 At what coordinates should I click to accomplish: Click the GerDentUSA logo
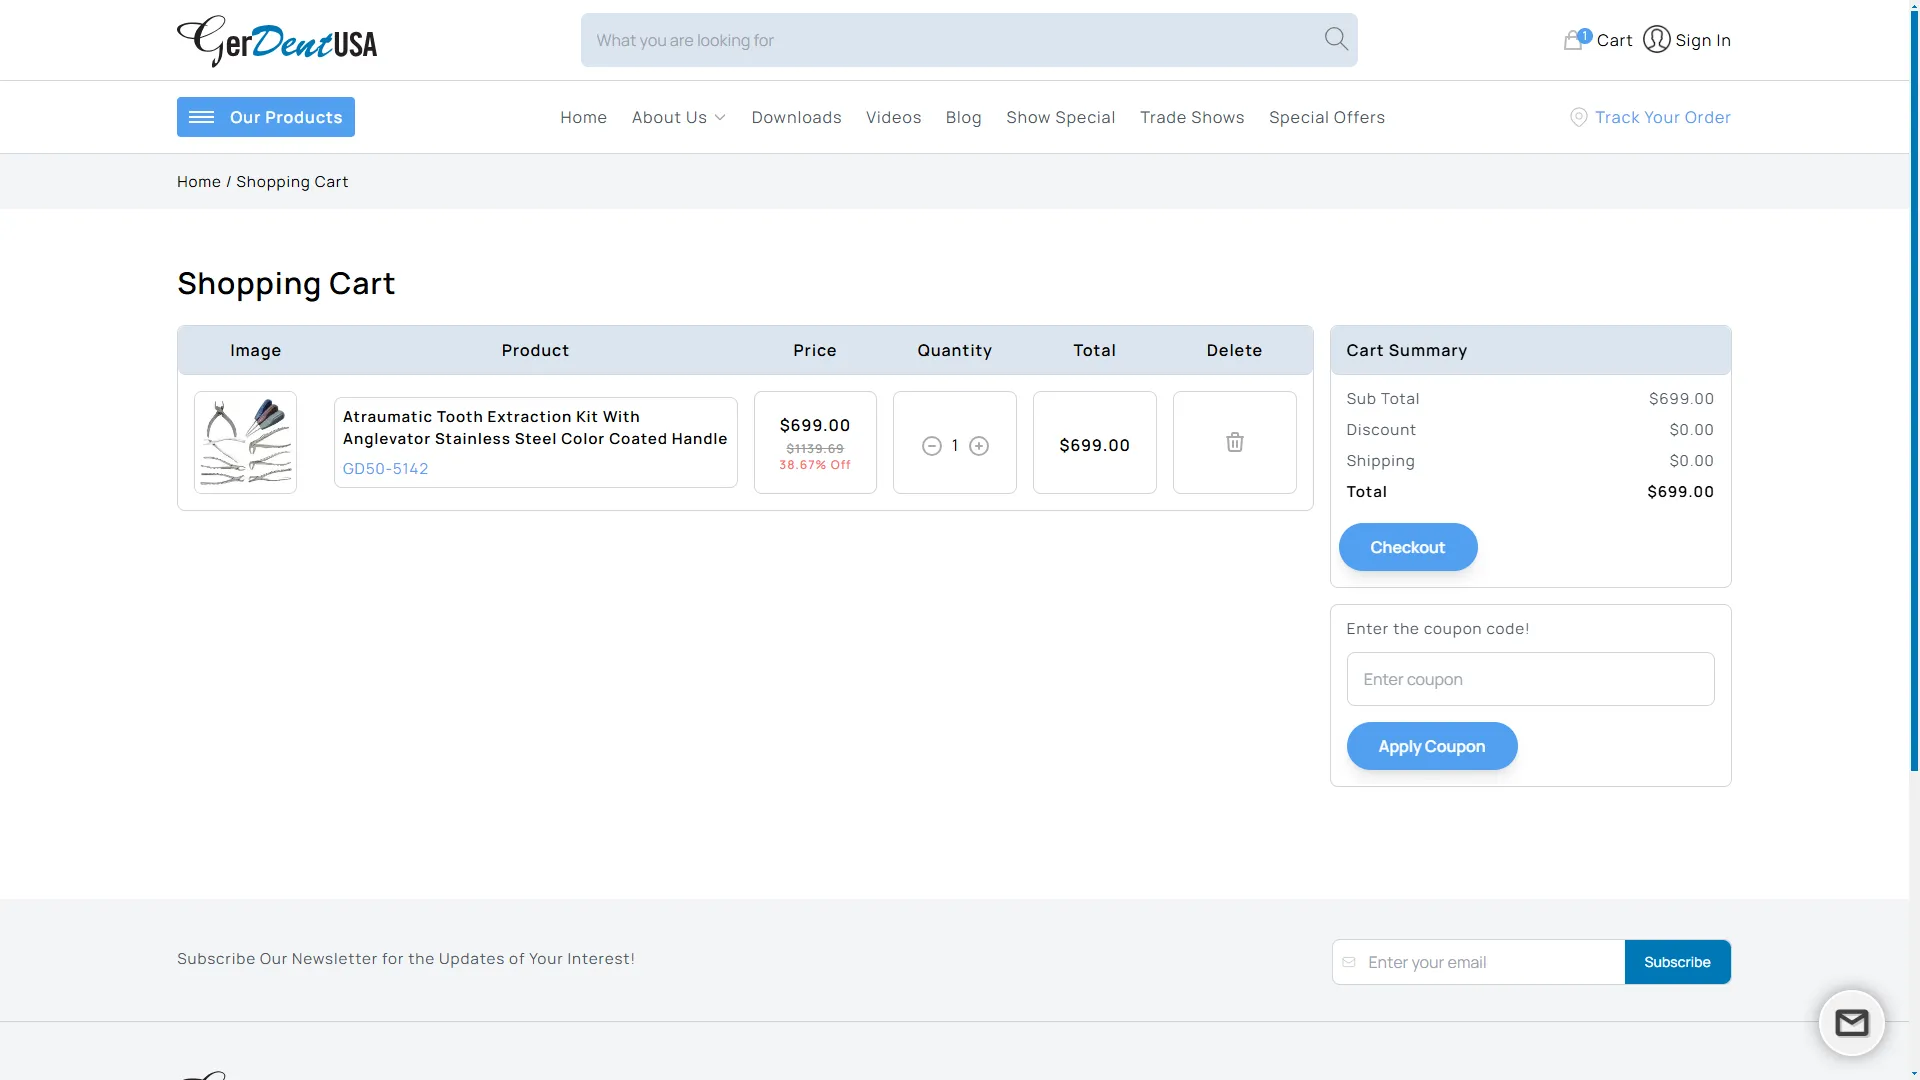pos(277,41)
